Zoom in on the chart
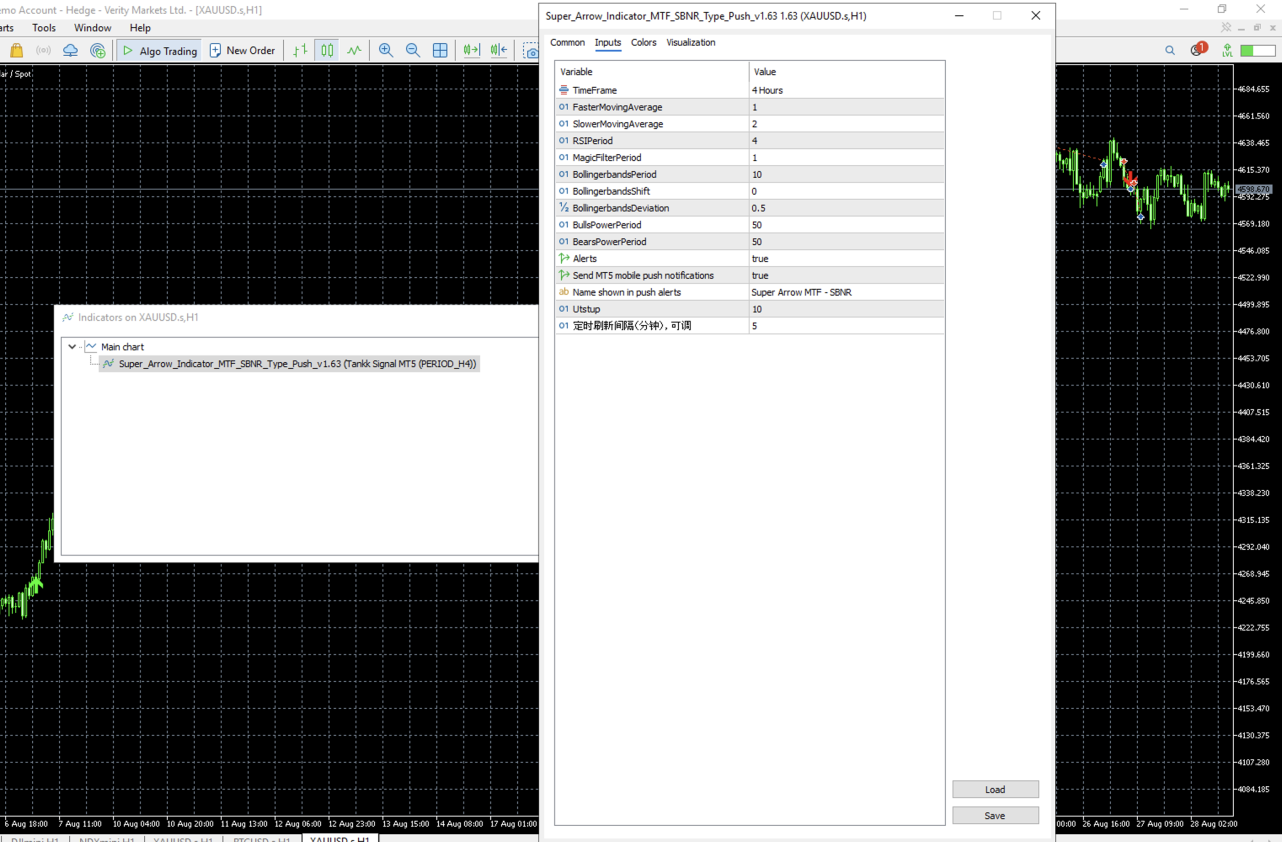The height and width of the screenshot is (842, 1282). point(386,50)
